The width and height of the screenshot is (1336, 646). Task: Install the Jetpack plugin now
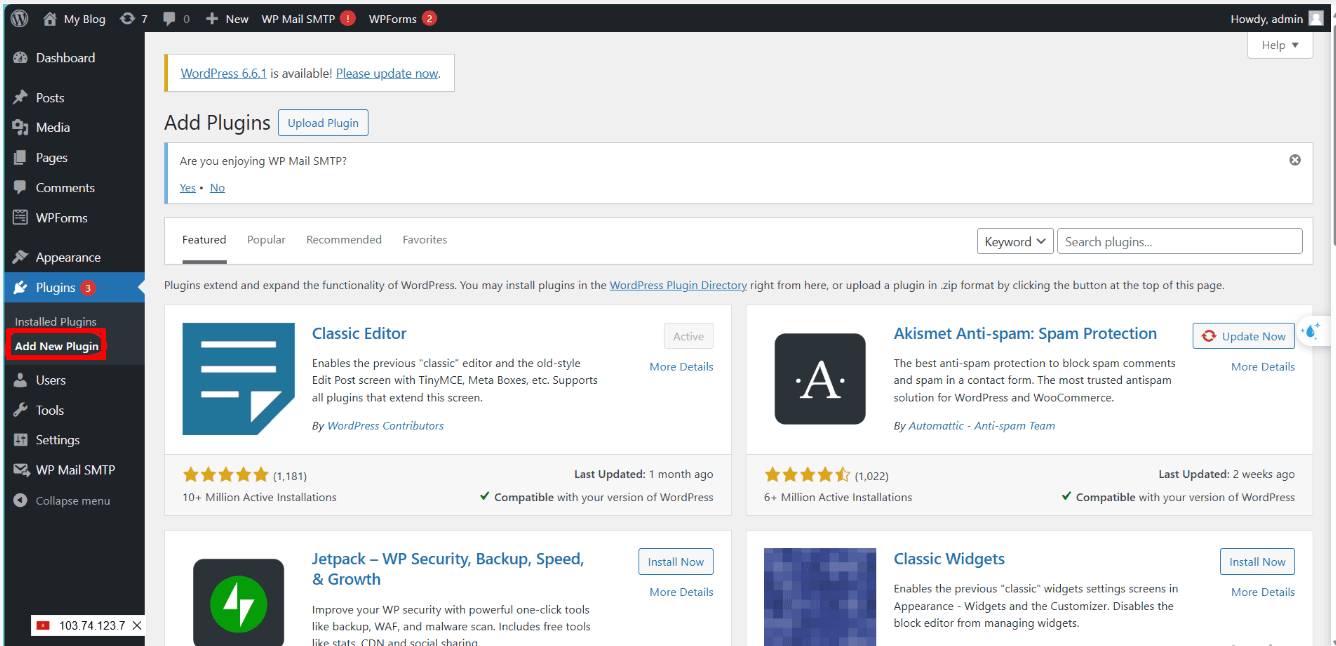tap(676, 562)
